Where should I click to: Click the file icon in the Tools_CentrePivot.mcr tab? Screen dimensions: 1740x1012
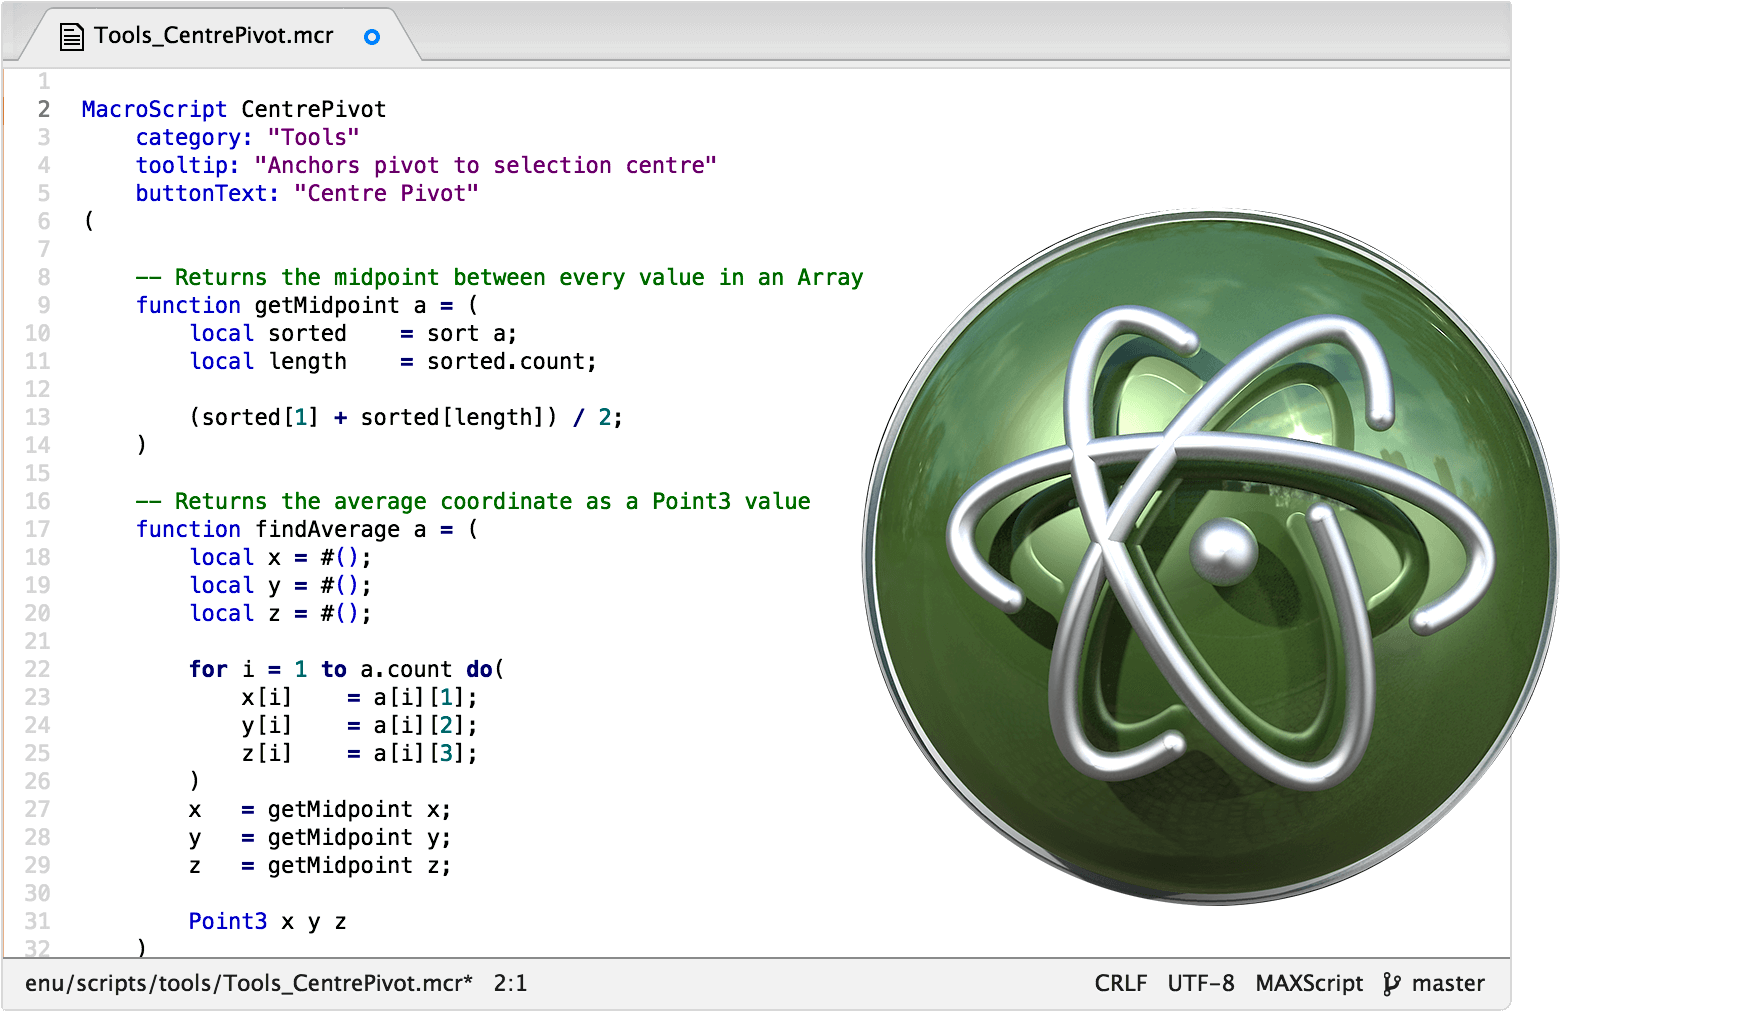point(72,37)
